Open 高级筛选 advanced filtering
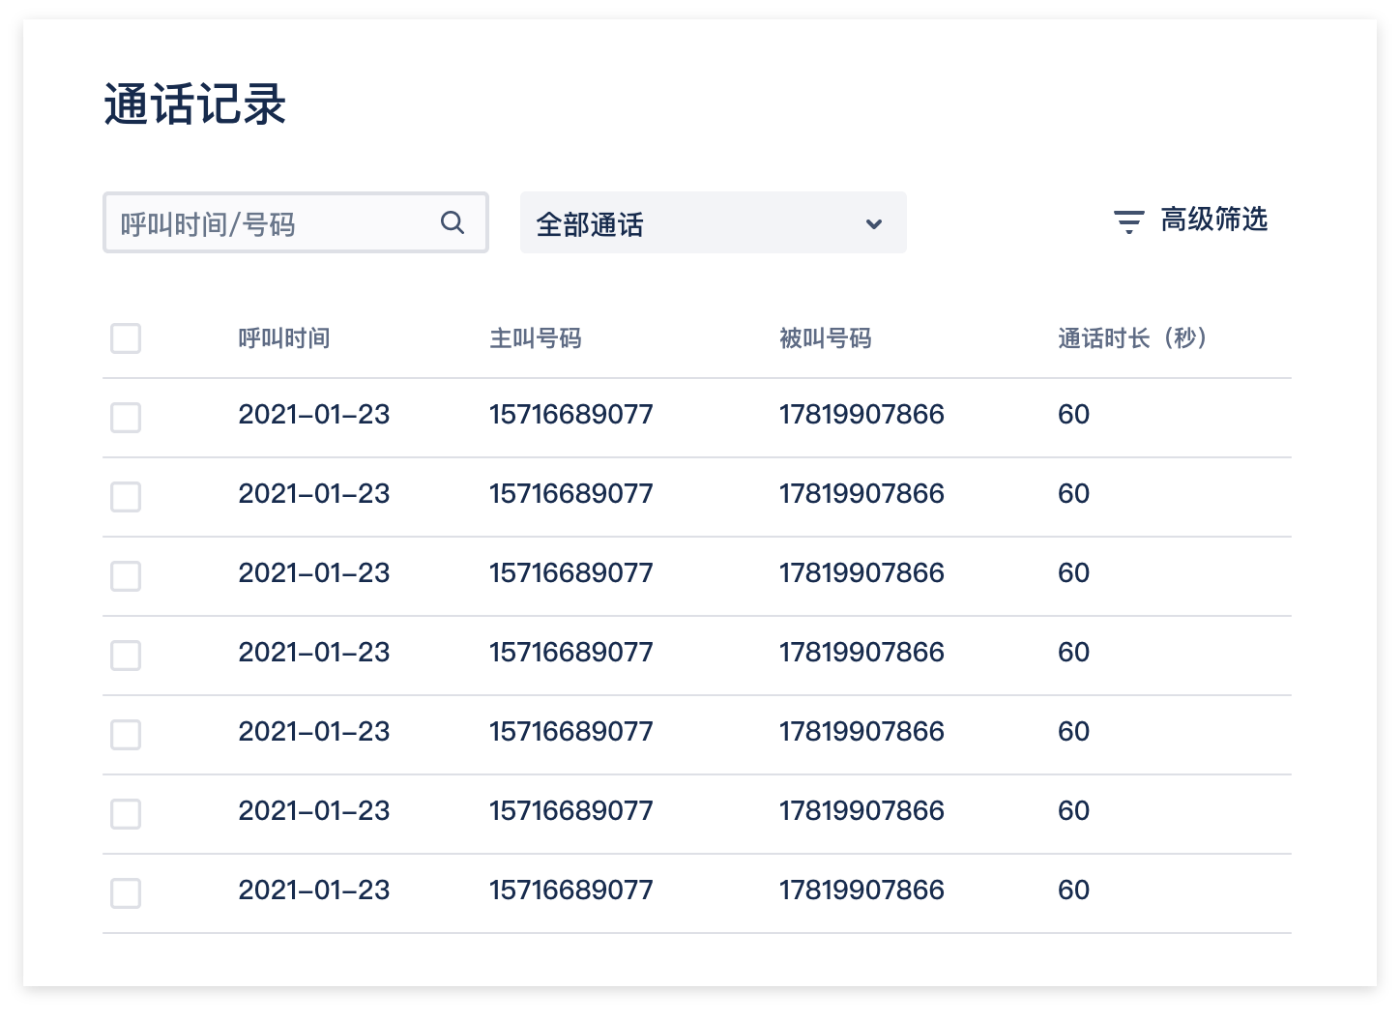This screenshot has height=1014, width=1400. click(x=1213, y=220)
